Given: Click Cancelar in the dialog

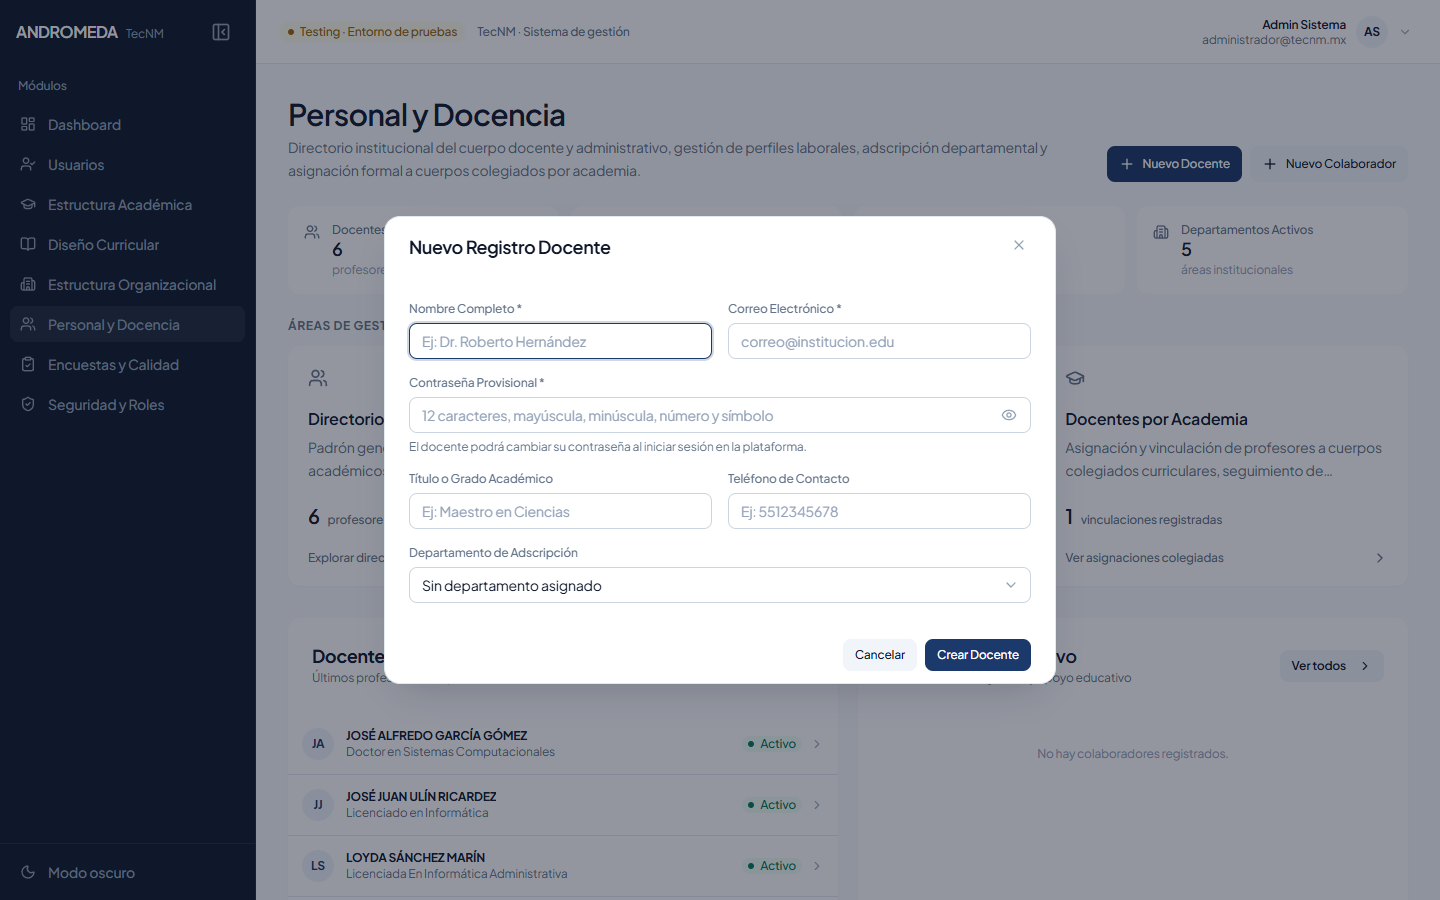Looking at the screenshot, I should pos(880,655).
